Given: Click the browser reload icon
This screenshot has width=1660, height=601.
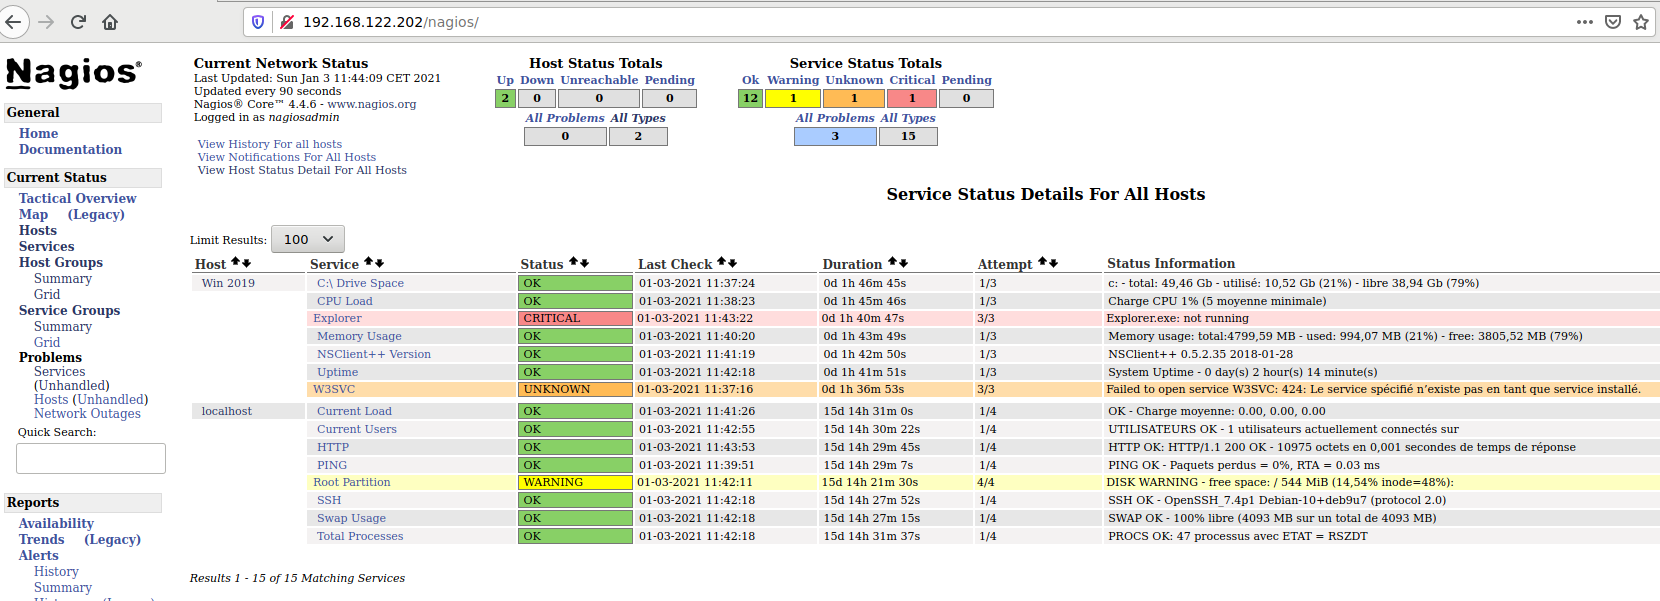Looking at the screenshot, I should (78, 22).
